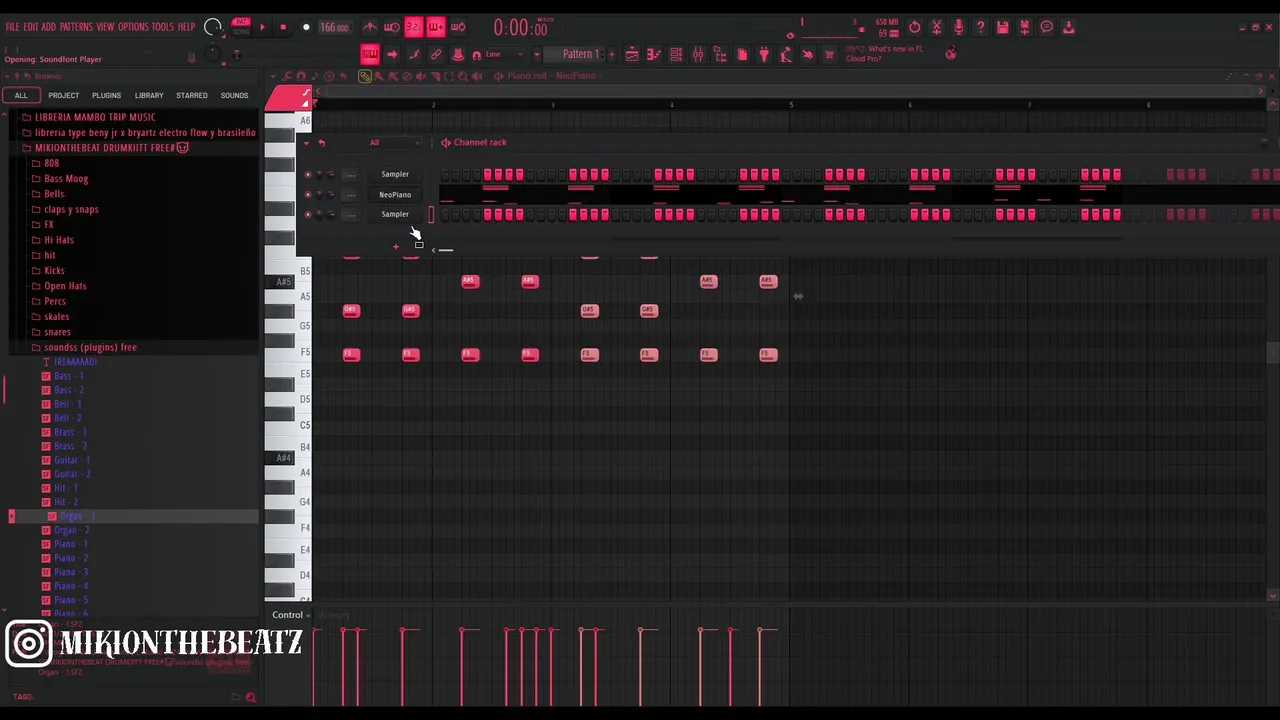Switch to LIBRARY browser tab

pos(149,95)
